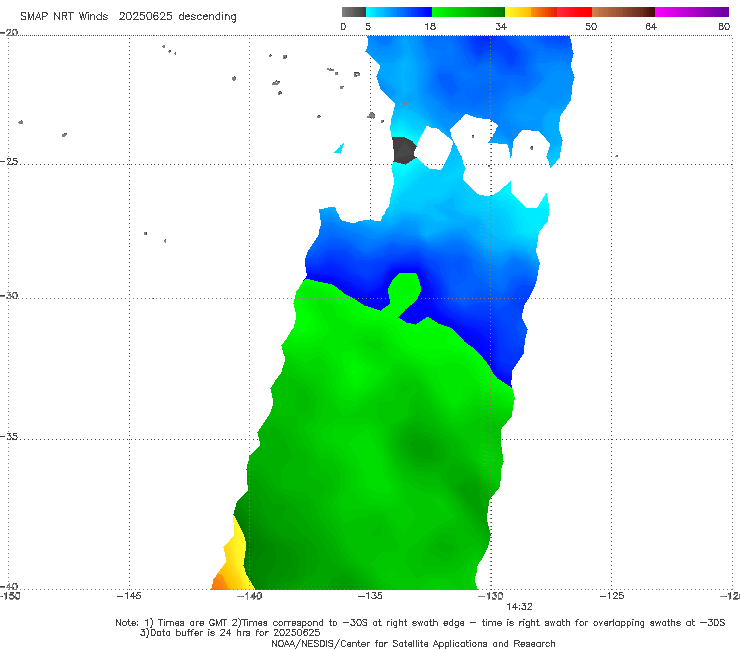This screenshot has width=740, height=650.
Task: Click the longitude label '-140'
Action: (x=249, y=596)
